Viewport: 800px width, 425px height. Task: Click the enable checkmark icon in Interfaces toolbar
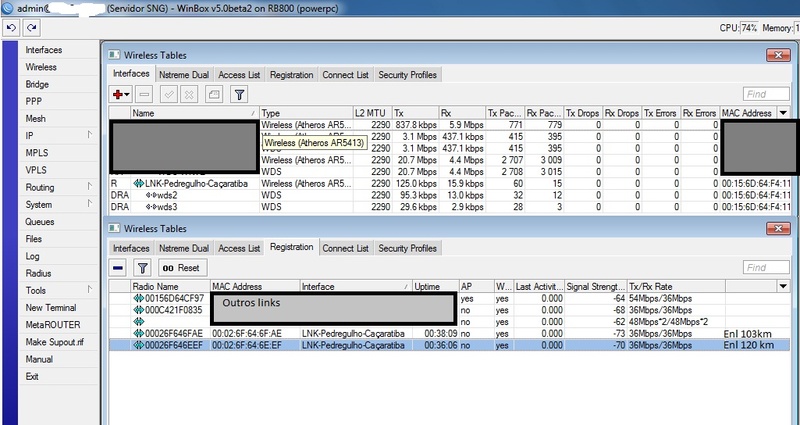point(167,94)
